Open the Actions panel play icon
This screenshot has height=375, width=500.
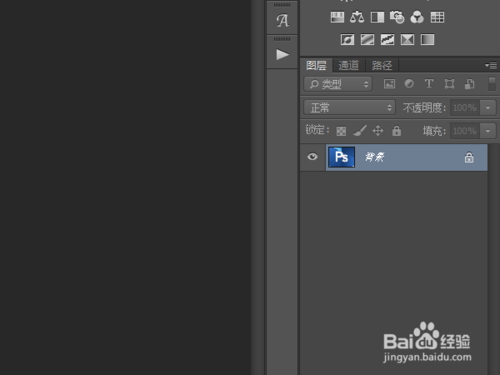click(282, 54)
